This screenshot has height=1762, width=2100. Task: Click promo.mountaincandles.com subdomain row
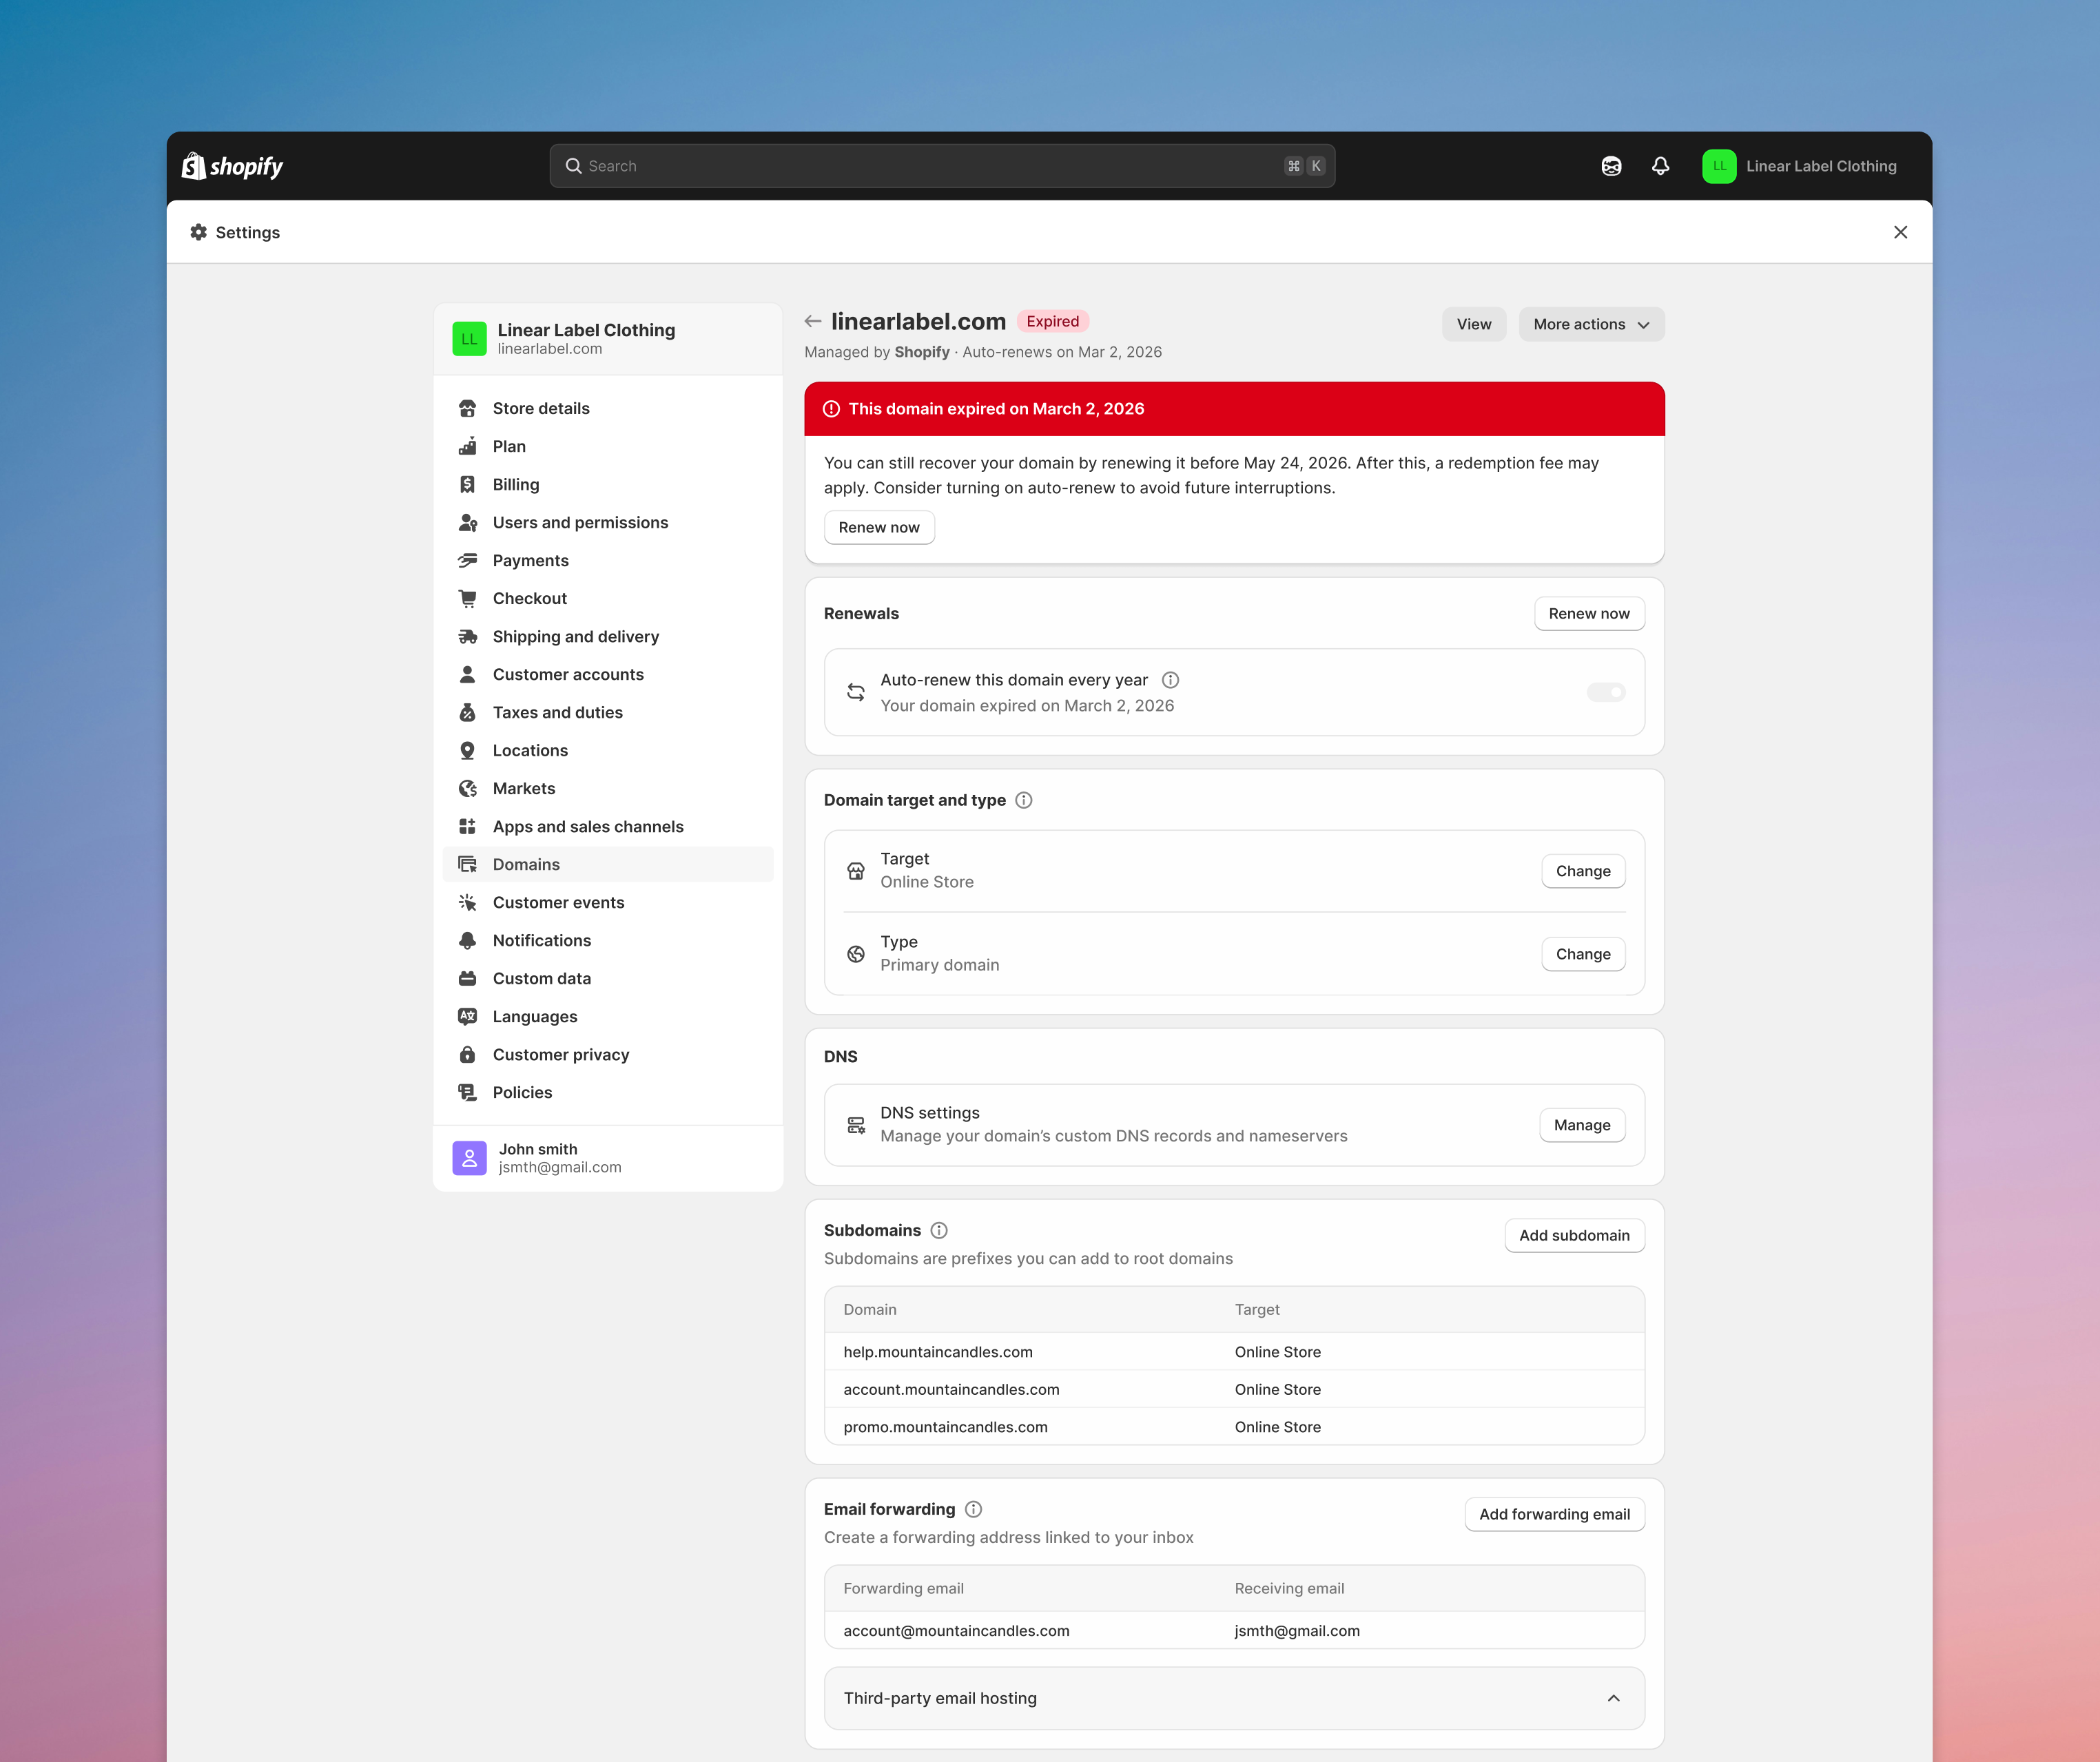[1234, 1427]
